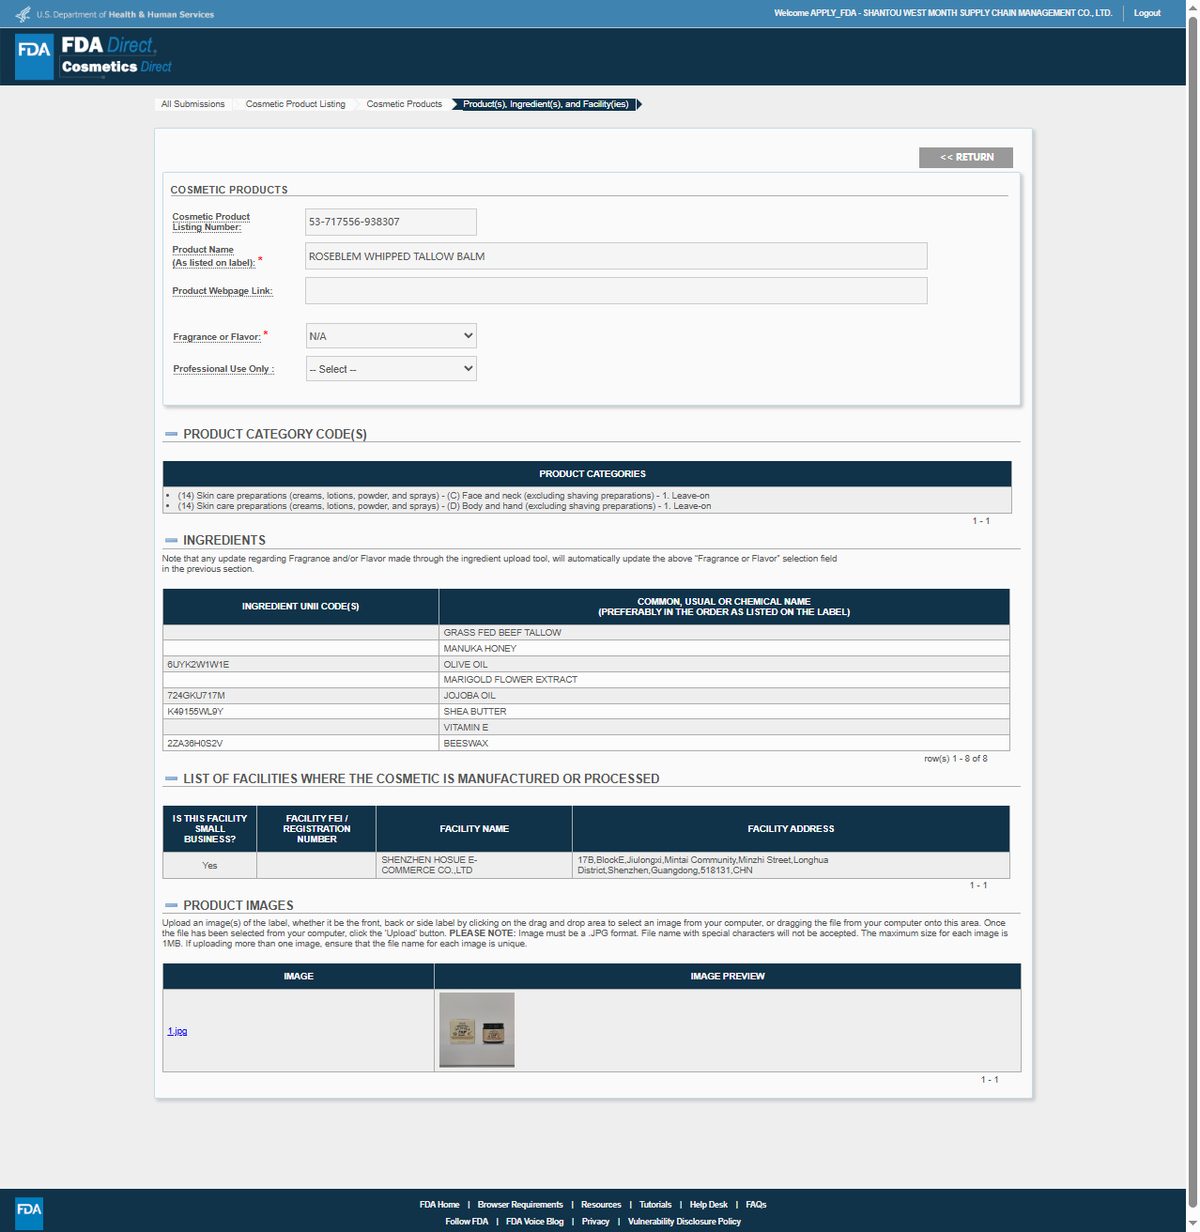Click the FDA logo in footer
Screen dimensions: 1200x1232
tap(29, 1212)
